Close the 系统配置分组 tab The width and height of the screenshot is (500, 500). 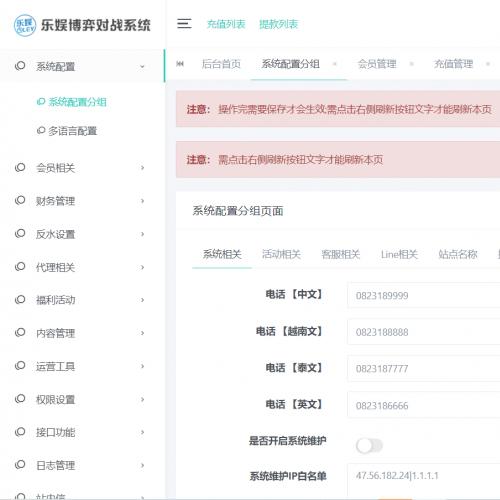click(x=335, y=64)
